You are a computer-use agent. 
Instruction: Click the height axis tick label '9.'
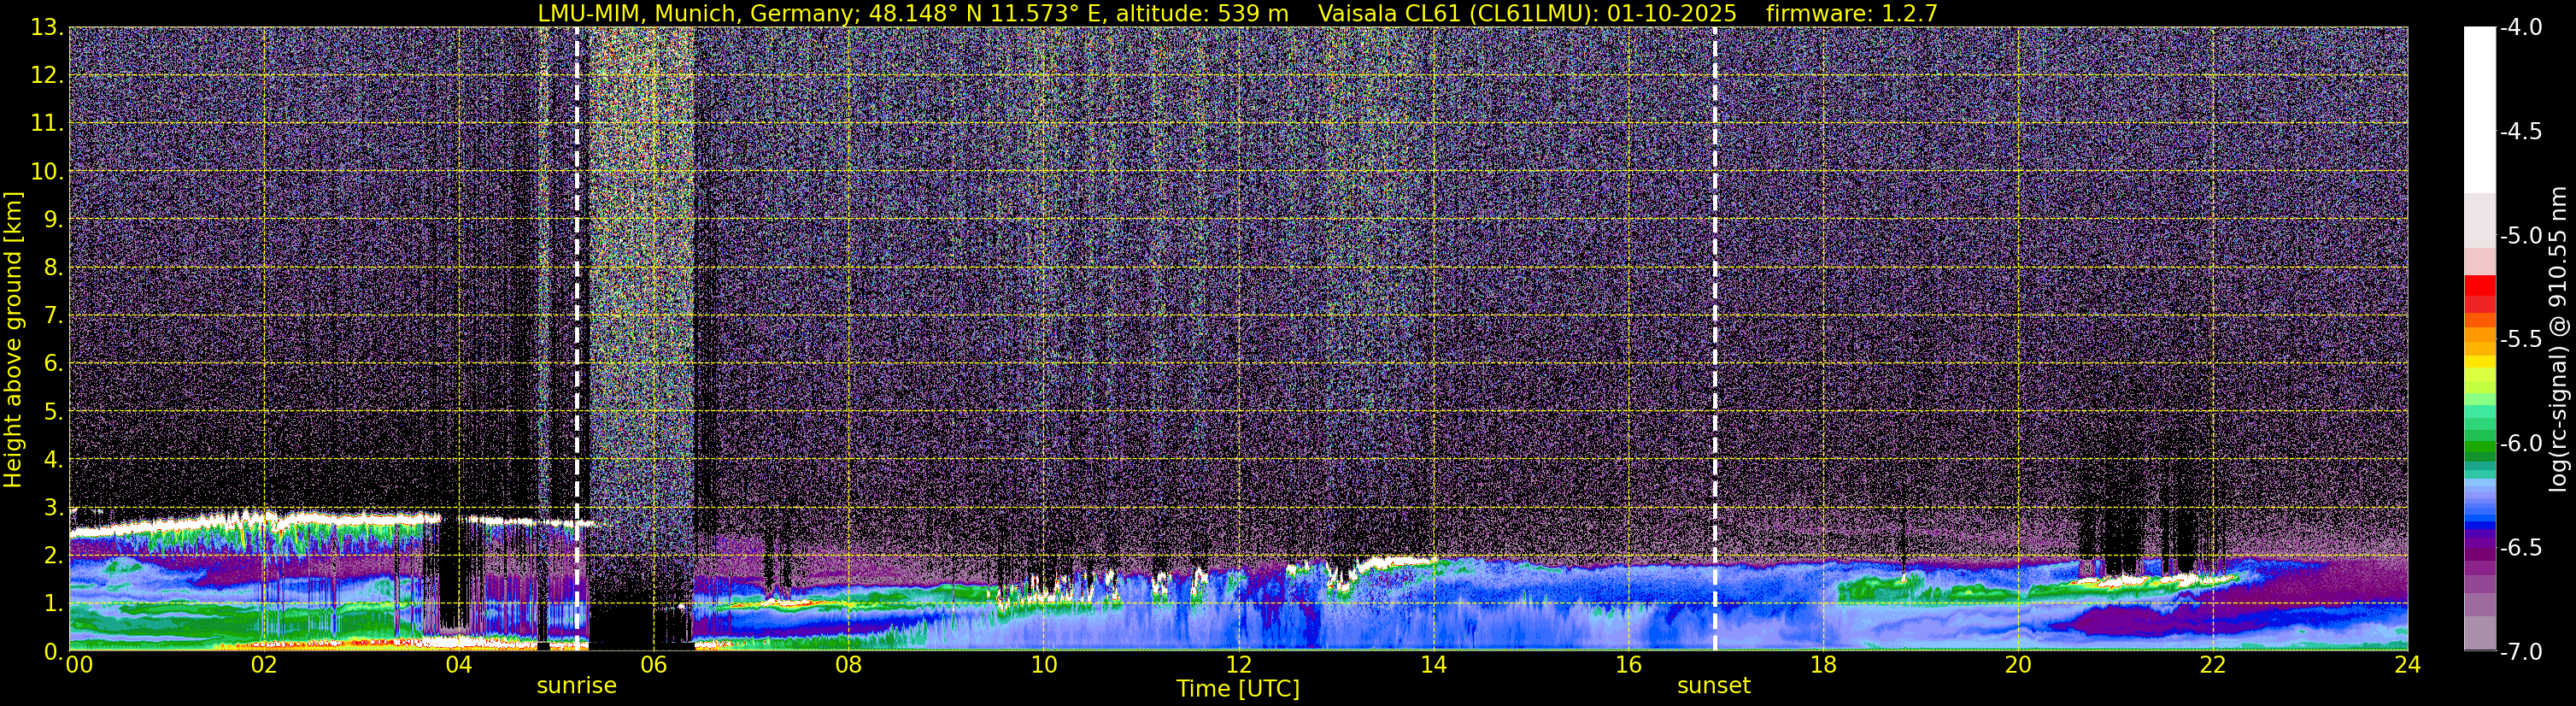click(x=53, y=219)
